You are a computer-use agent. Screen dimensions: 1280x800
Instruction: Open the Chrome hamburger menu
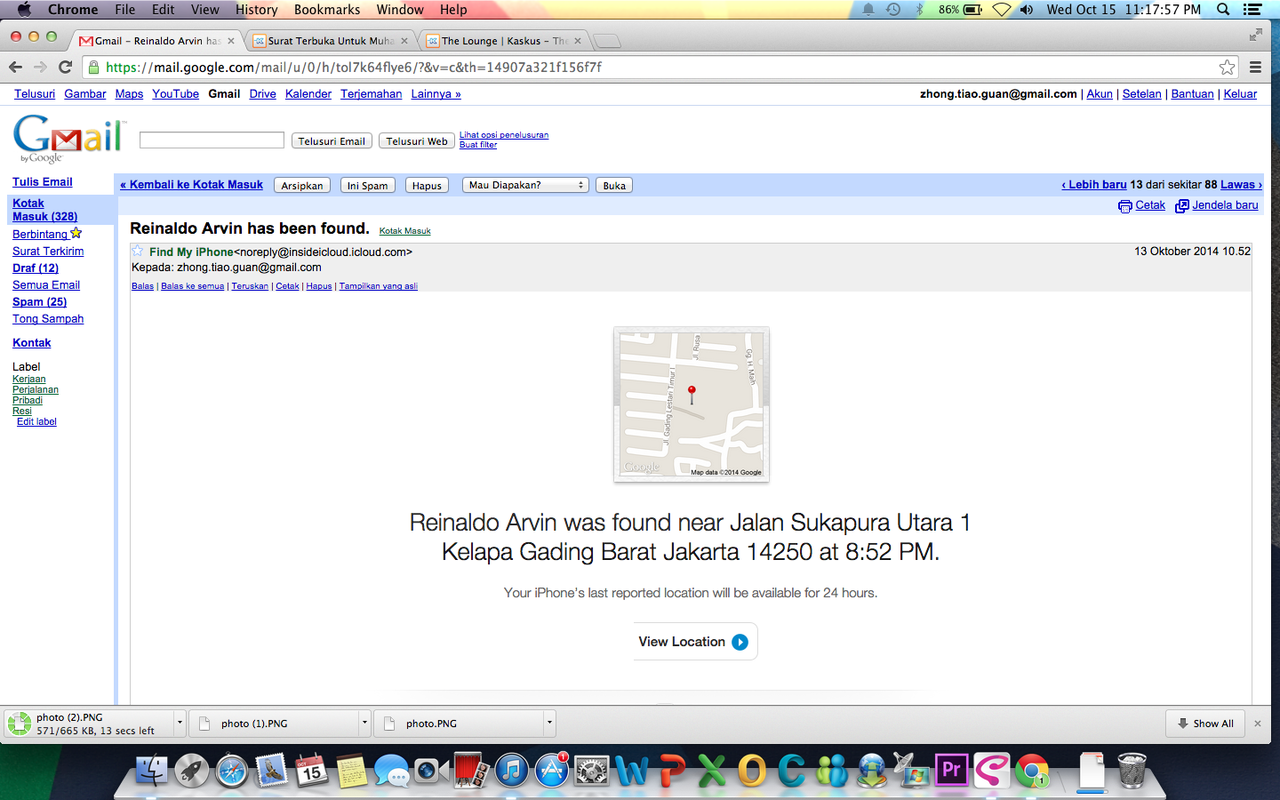click(1257, 67)
